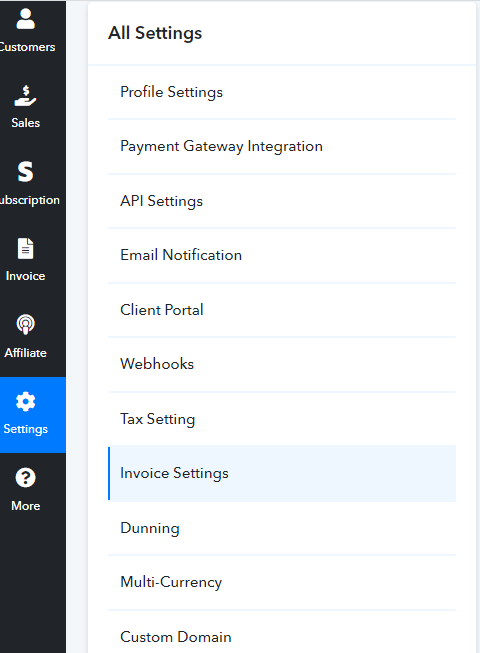The image size is (480, 653).
Task: Open Profile Settings
Action: point(282,92)
